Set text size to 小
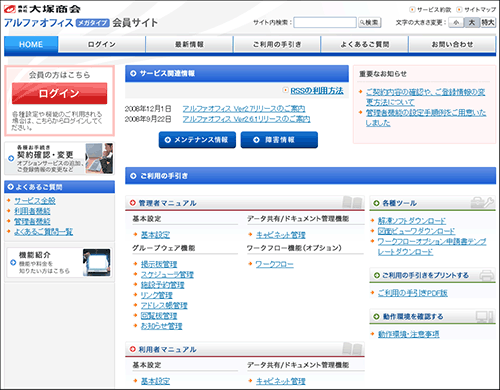This screenshot has height=390, width=500. coord(456,22)
